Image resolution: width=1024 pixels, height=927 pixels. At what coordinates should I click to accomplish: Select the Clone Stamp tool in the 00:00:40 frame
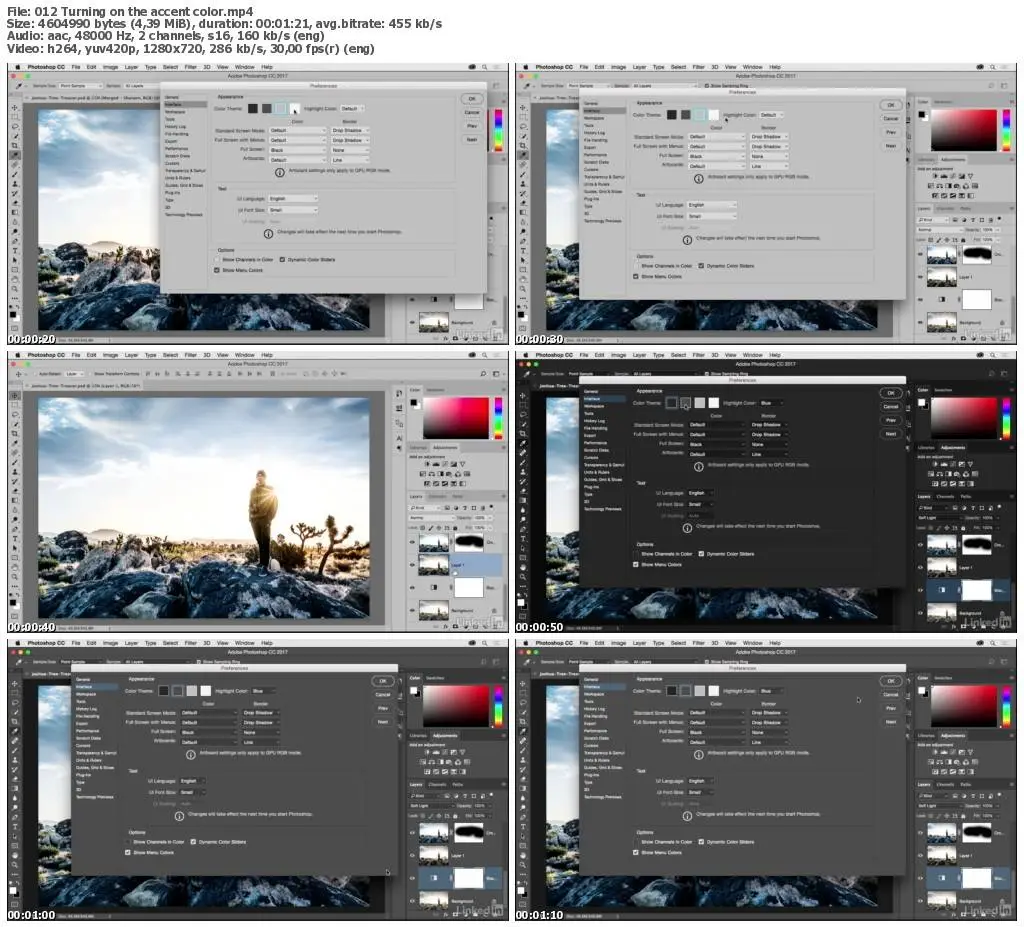(x=15, y=472)
